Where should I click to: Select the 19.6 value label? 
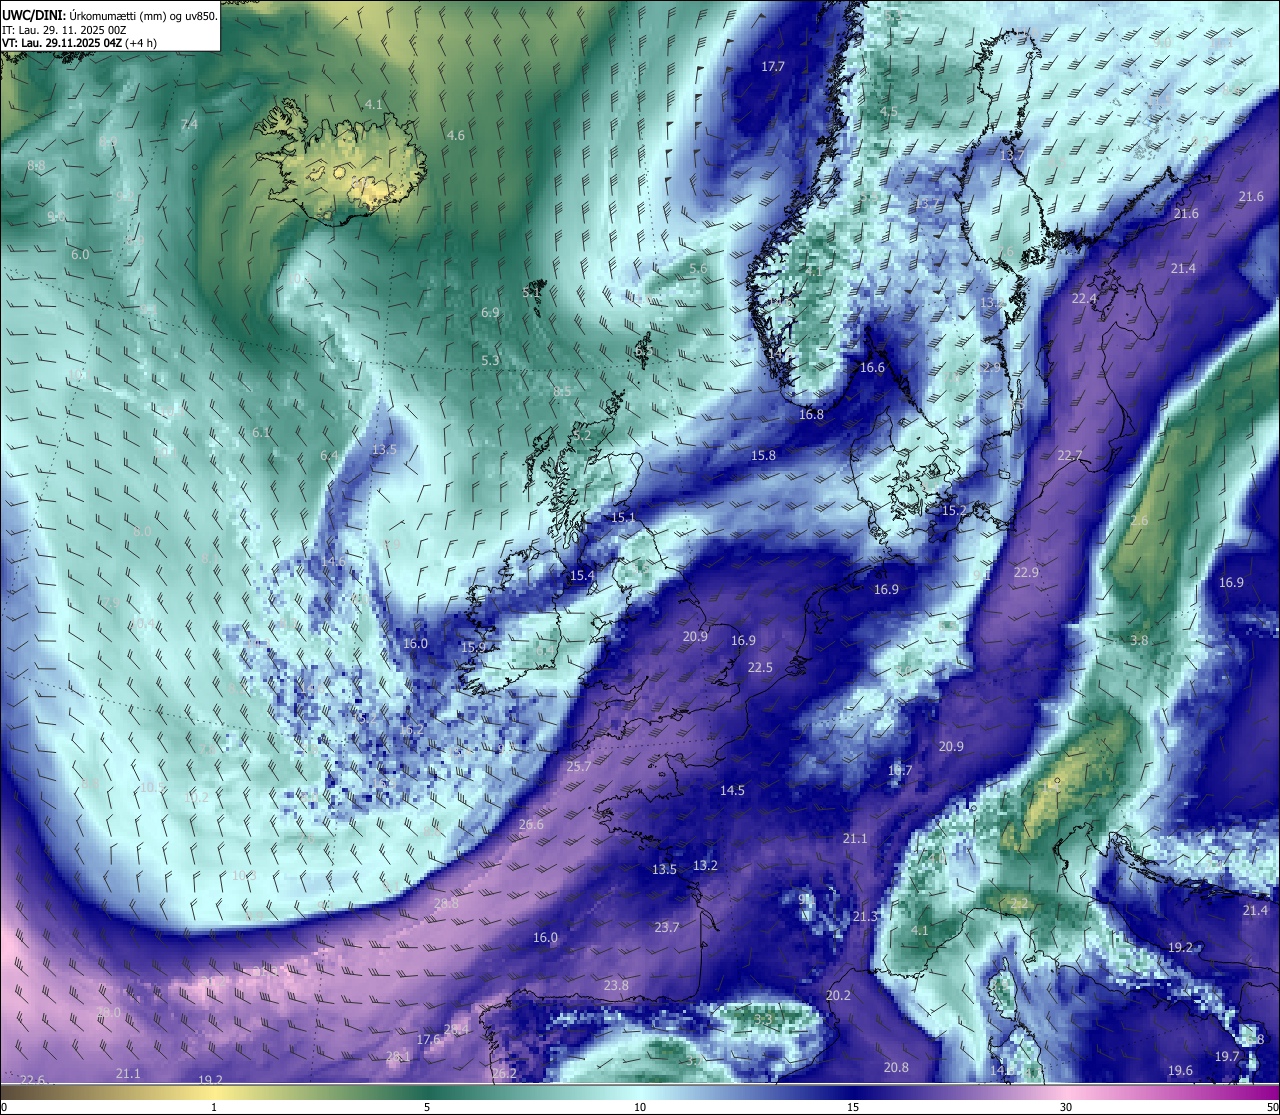tap(1180, 1071)
